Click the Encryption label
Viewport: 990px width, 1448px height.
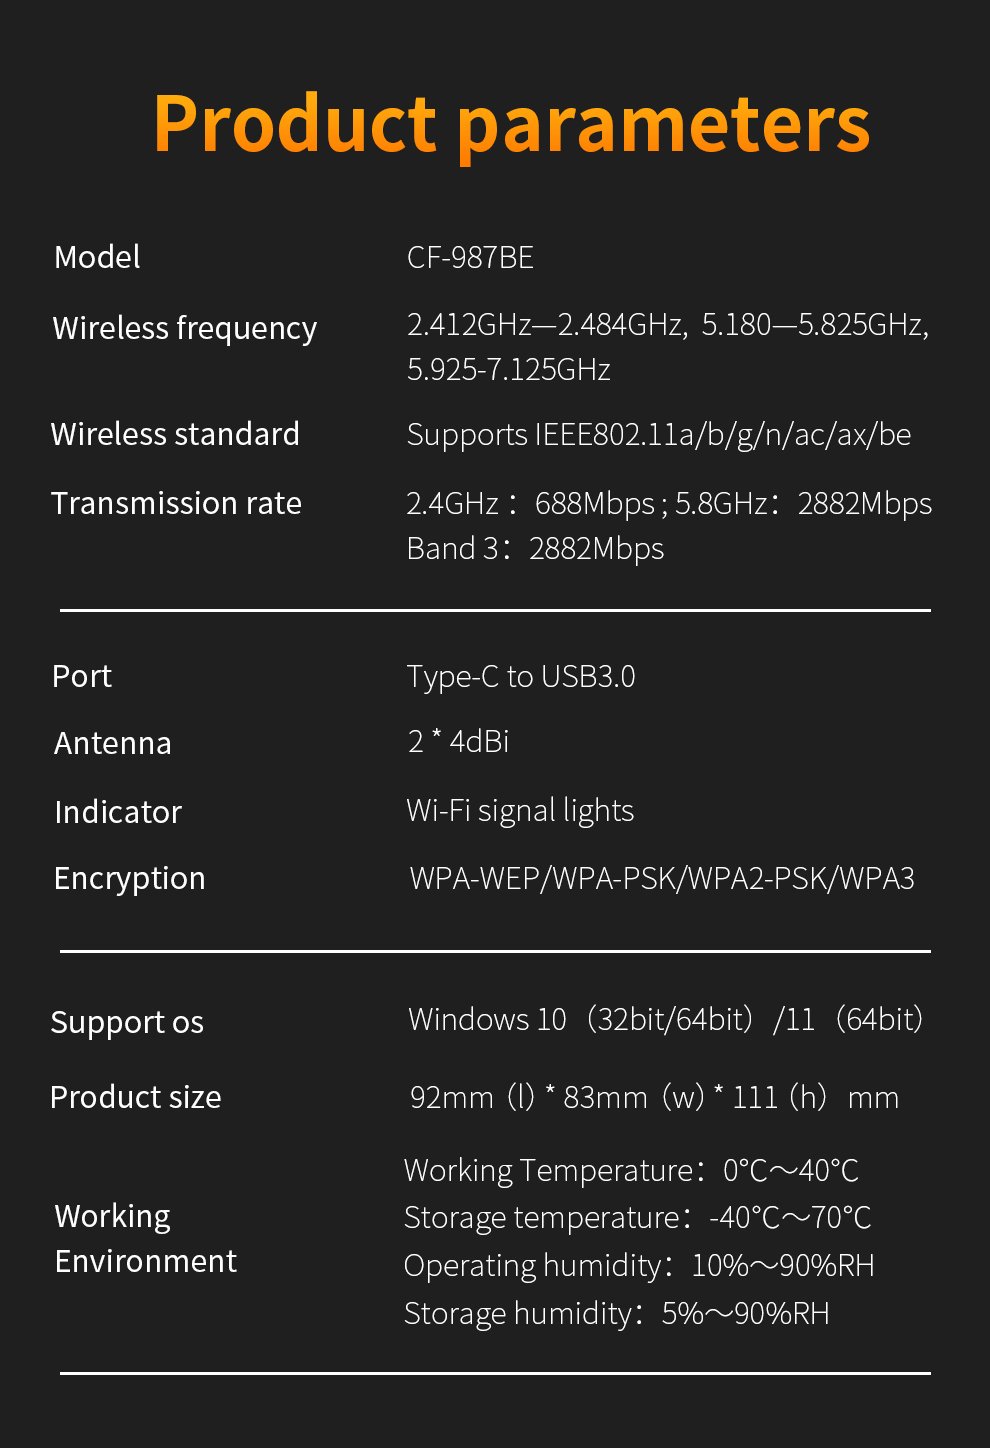click(x=130, y=878)
